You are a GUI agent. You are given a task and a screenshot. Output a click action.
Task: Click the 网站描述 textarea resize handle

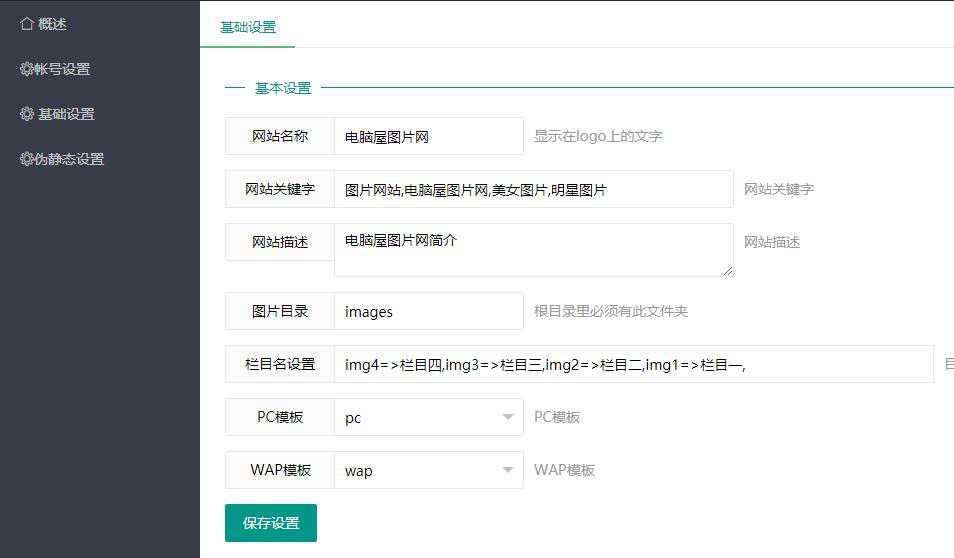tap(728, 271)
